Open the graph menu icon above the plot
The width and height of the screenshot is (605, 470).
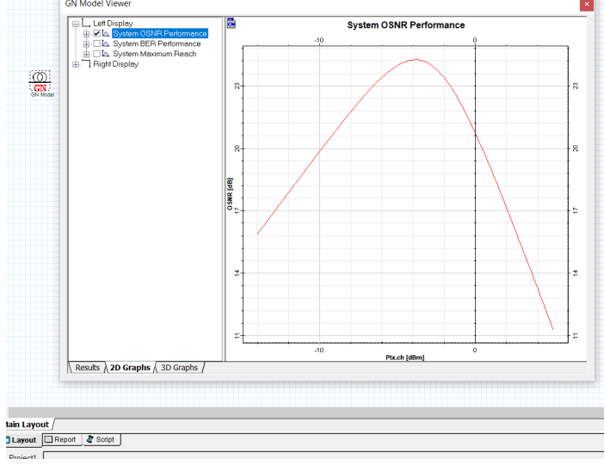pyautogui.click(x=231, y=23)
